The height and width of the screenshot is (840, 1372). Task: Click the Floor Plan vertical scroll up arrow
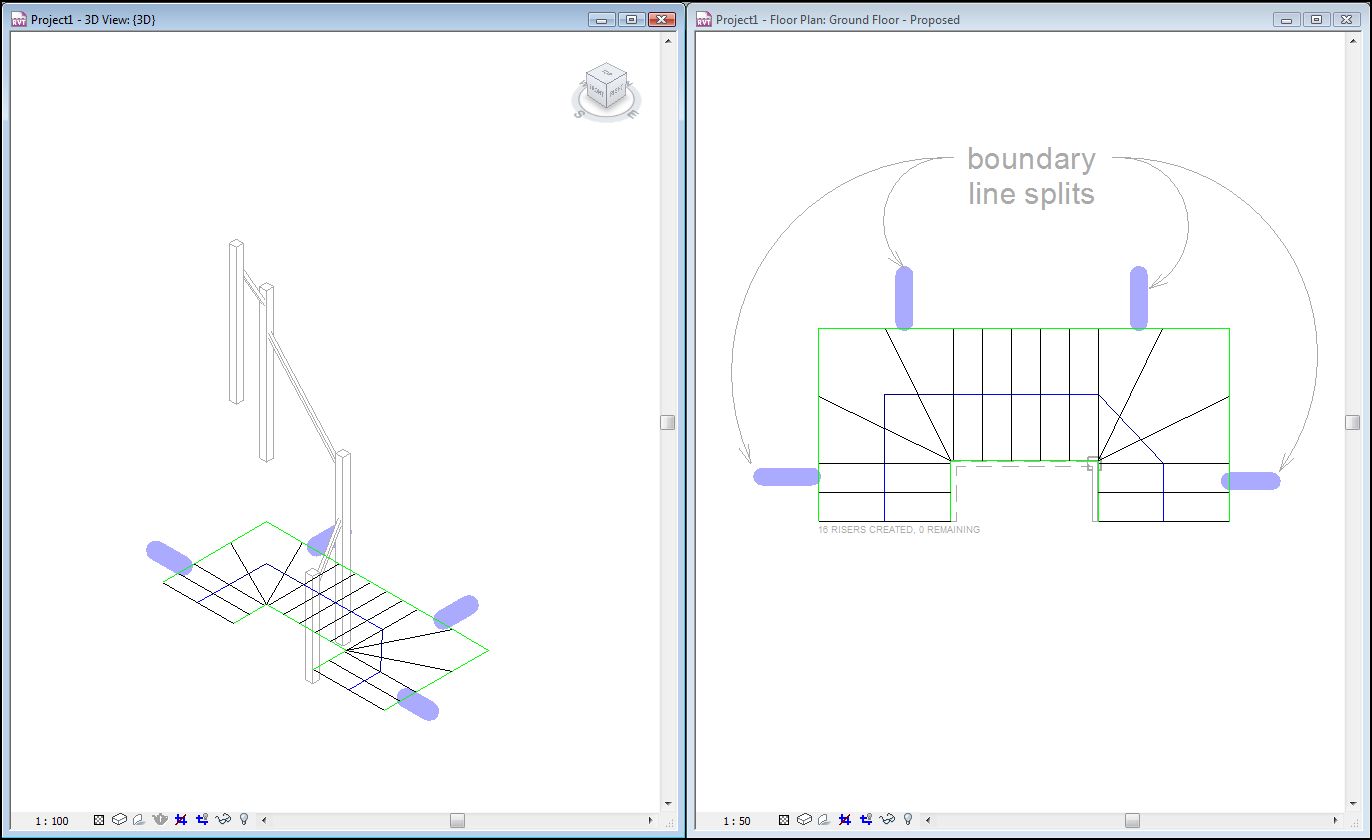(1353, 42)
